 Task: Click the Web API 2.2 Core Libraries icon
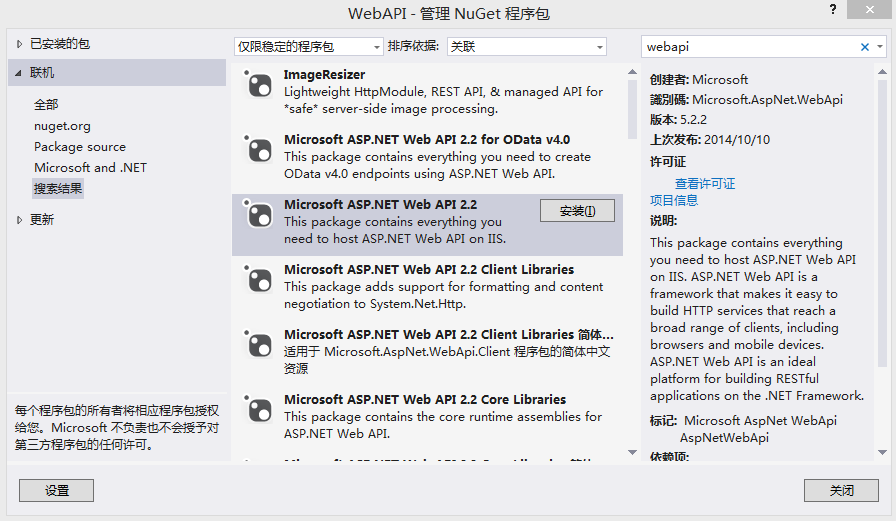tap(258, 410)
